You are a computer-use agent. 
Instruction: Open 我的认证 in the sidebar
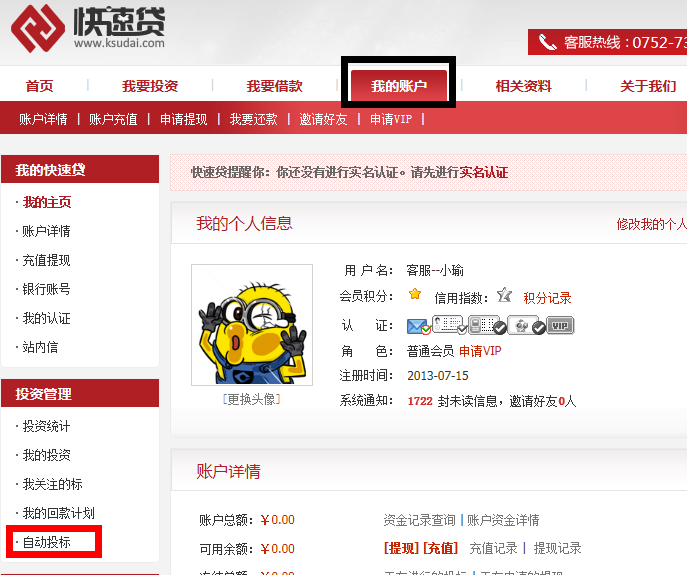[46, 318]
